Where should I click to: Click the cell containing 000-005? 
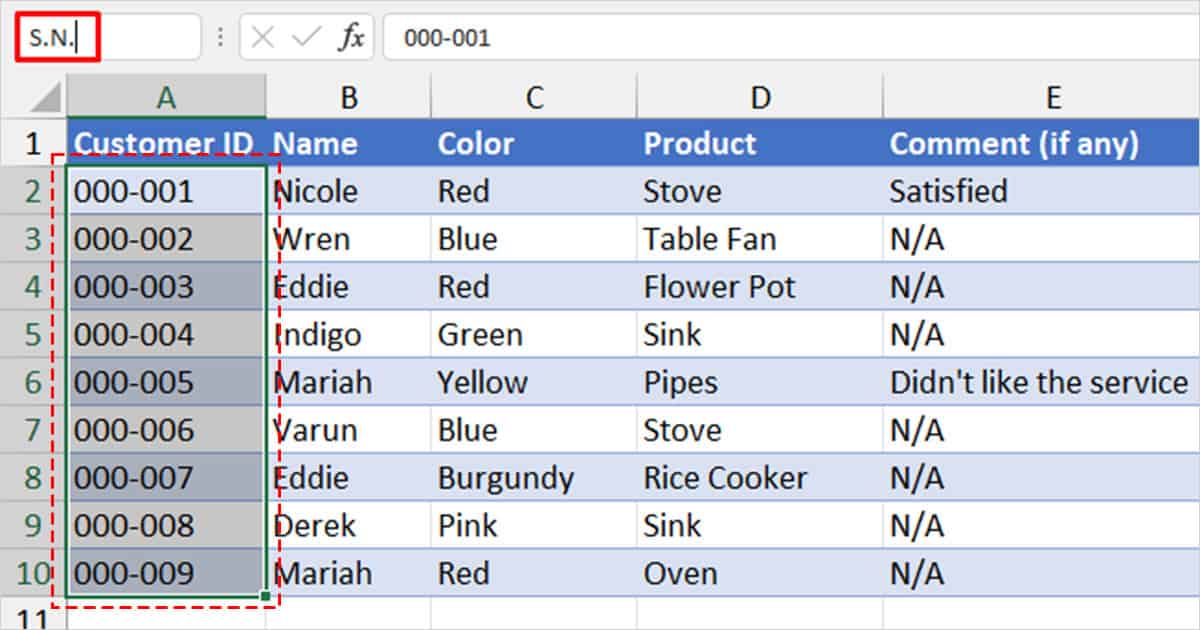[165, 382]
